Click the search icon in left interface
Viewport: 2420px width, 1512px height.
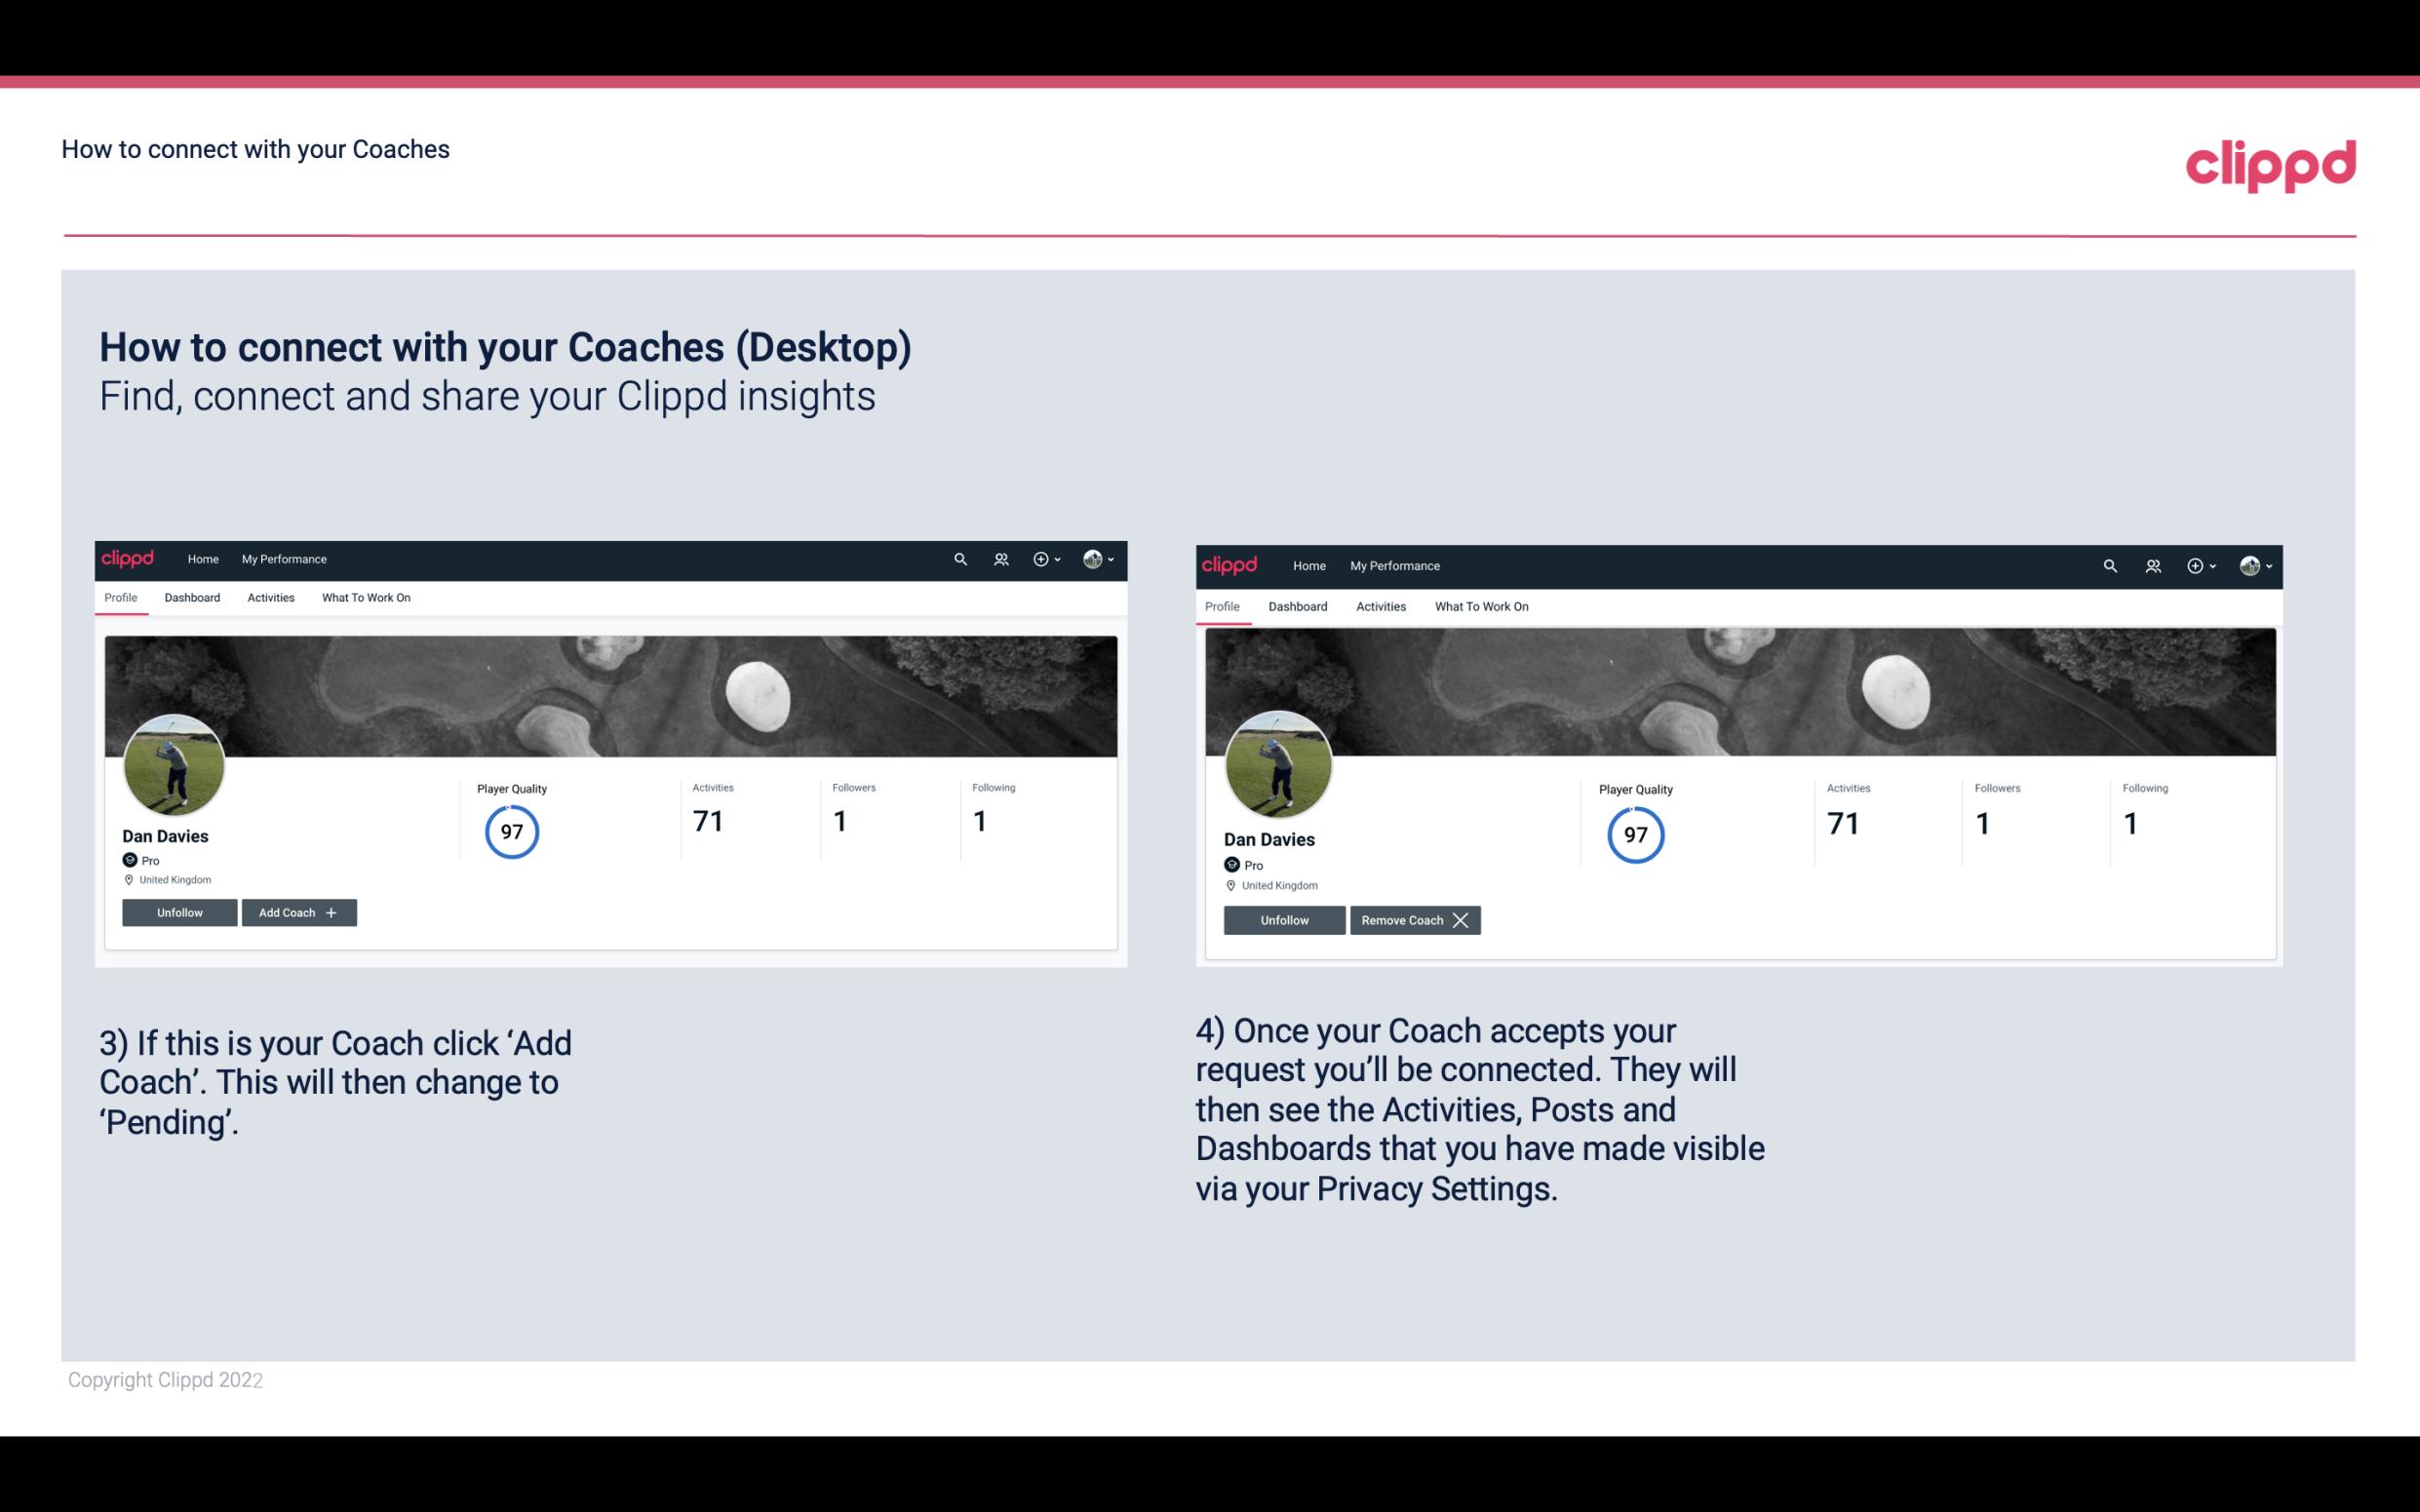click(x=963, y=560)
